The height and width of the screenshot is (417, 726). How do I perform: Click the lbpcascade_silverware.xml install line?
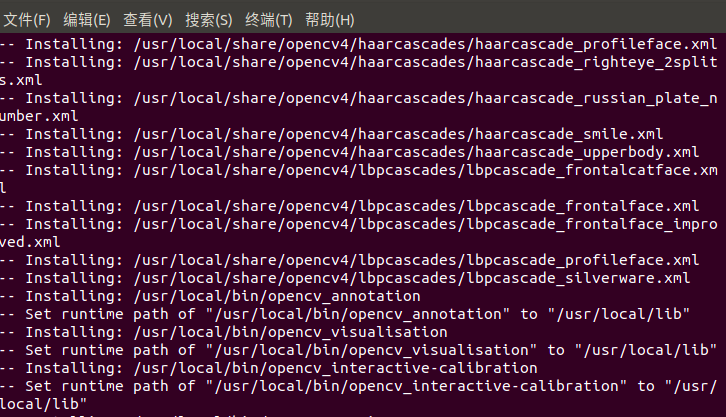[x=345, y=278]
